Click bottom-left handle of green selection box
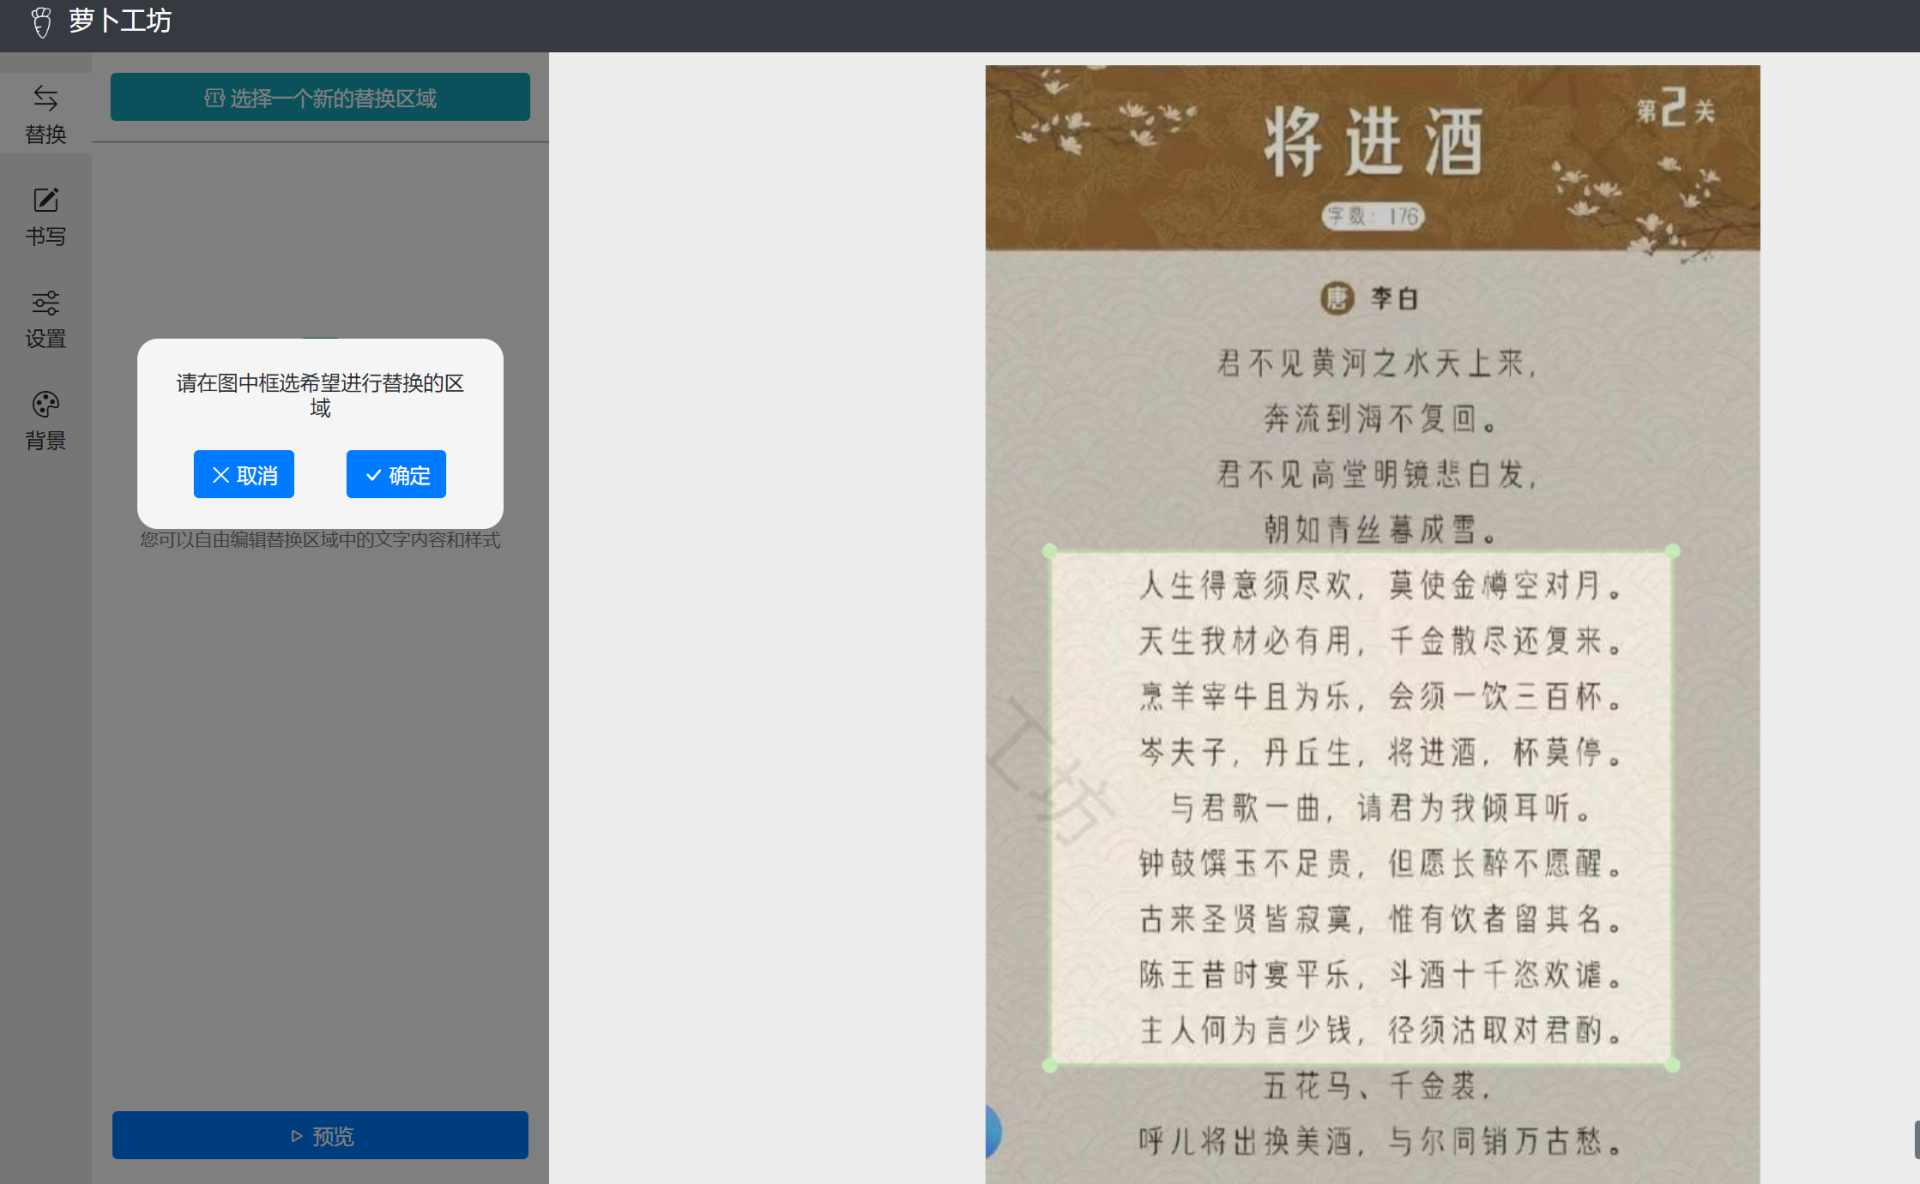 pos(1049,1066)
